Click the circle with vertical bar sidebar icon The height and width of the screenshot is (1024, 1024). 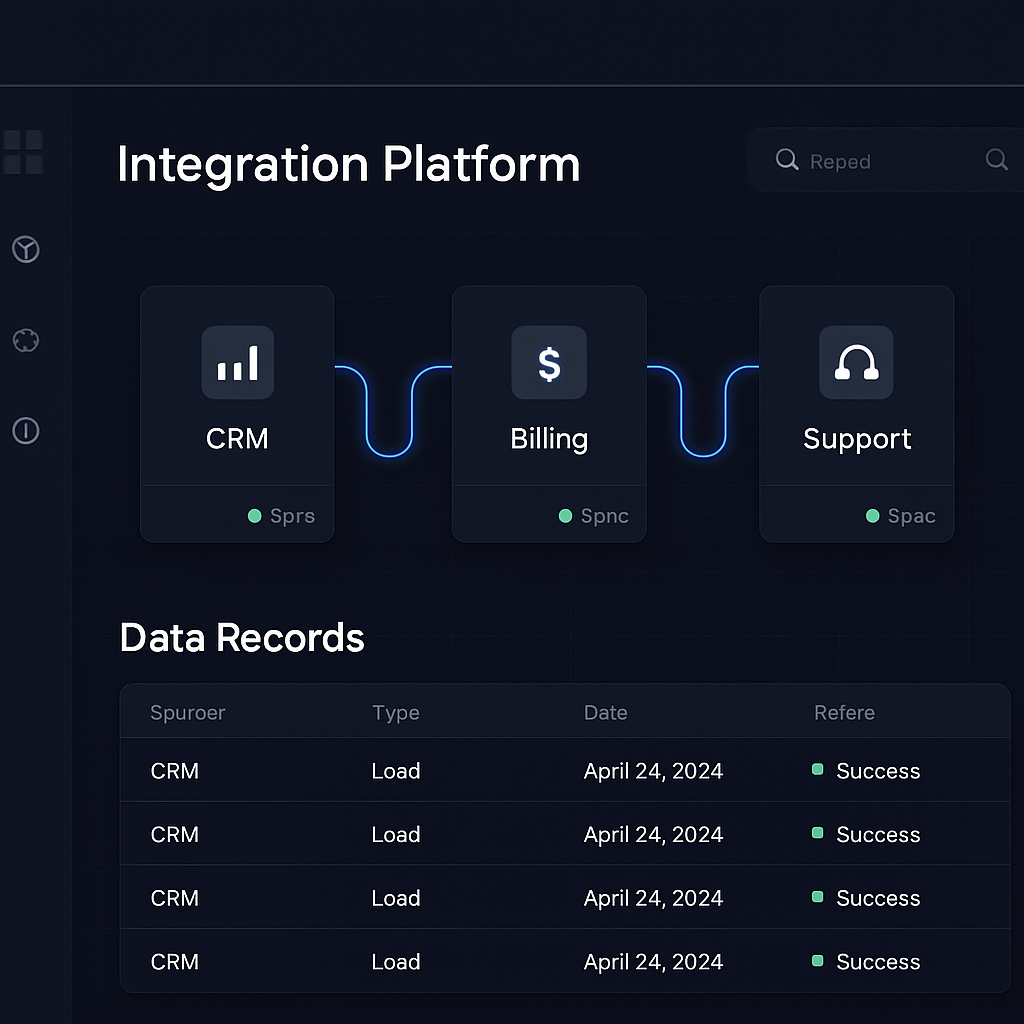[x=26, y=431]
